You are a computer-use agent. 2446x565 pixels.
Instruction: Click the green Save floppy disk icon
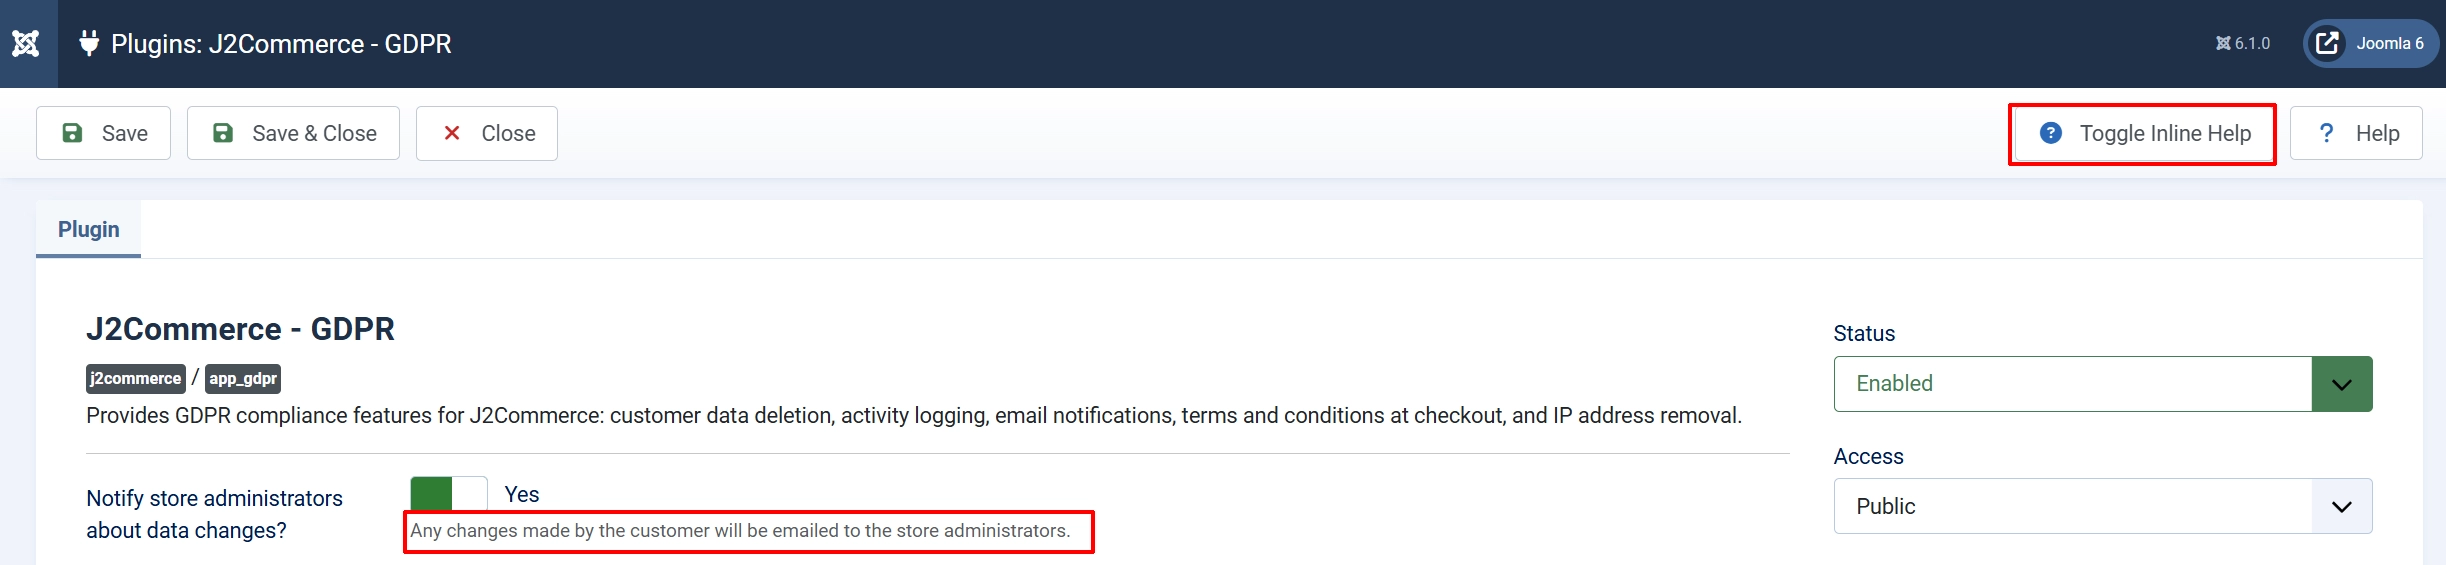[x=72, y=133]
